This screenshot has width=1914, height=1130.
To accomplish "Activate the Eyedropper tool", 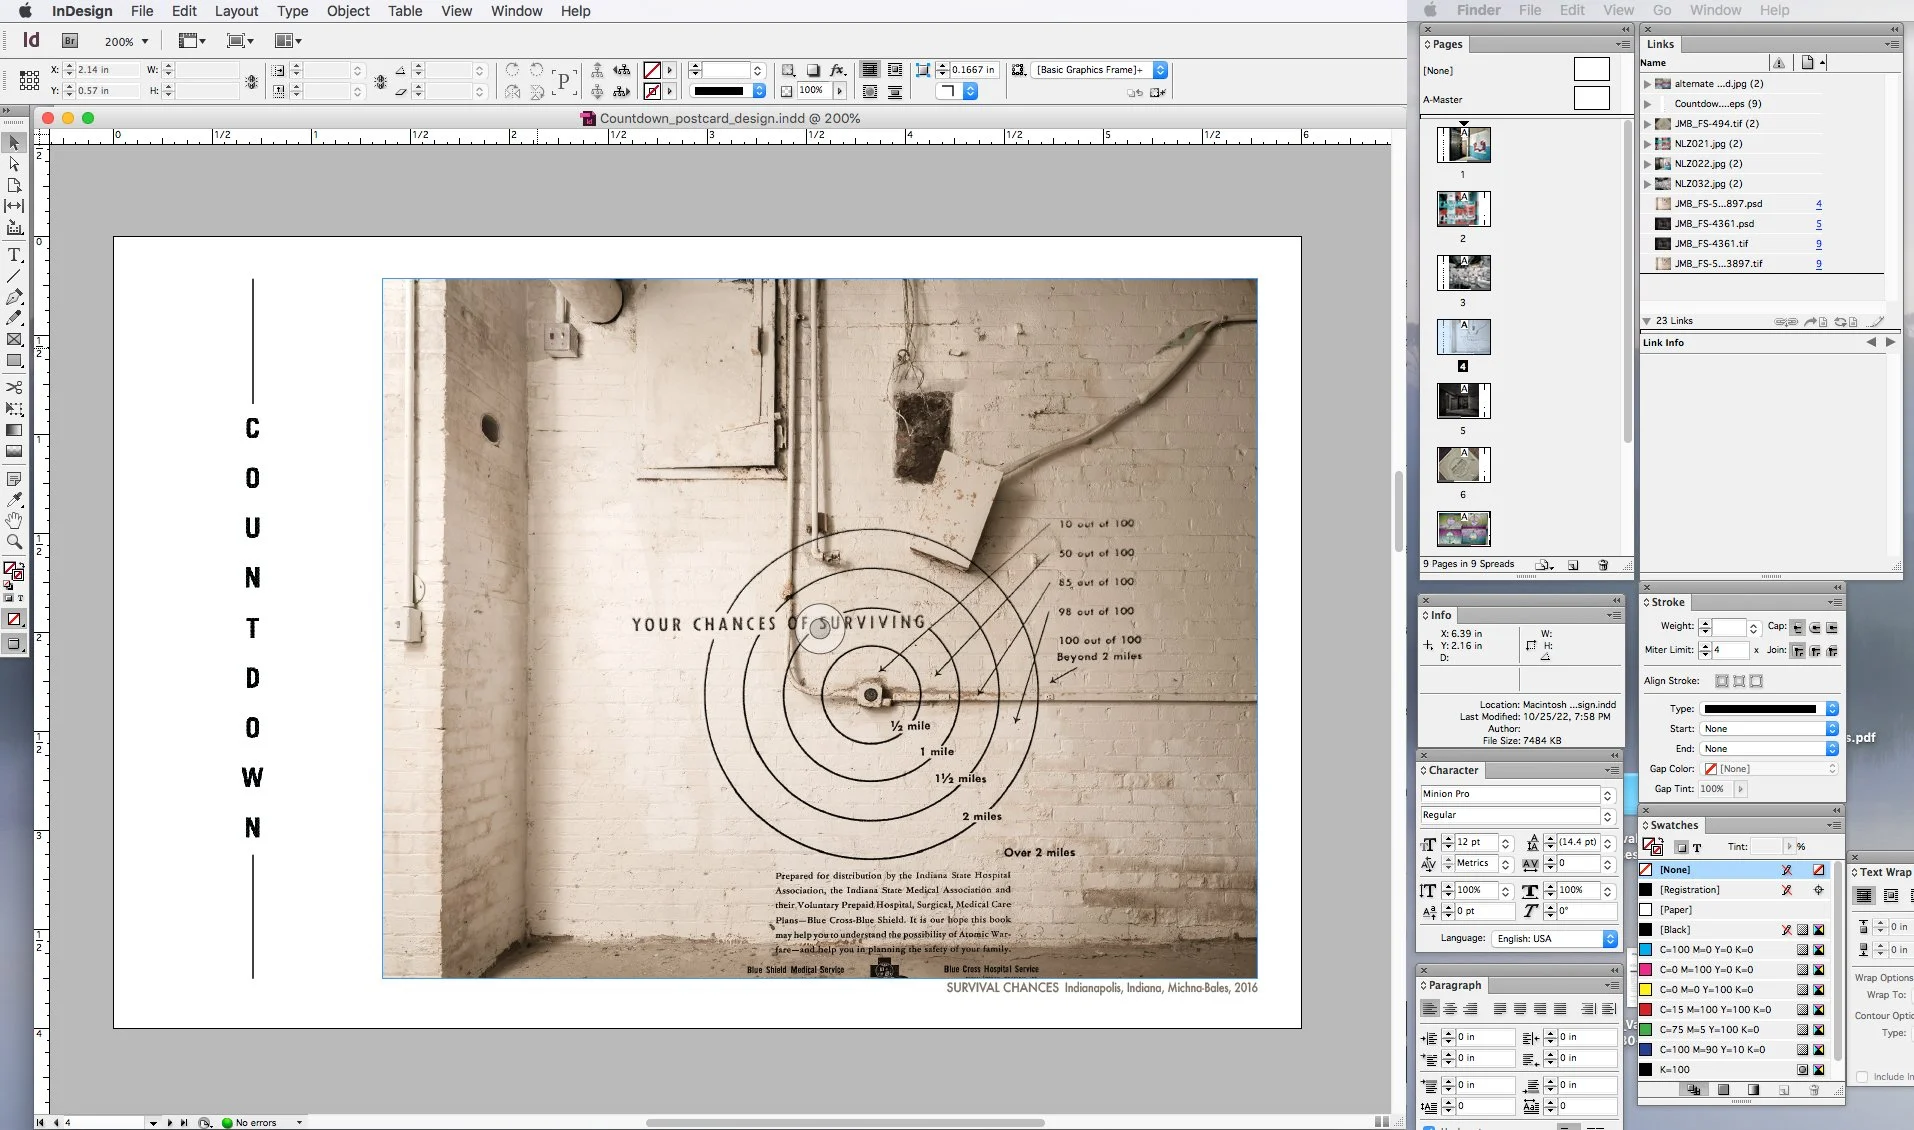I will 14,499.
